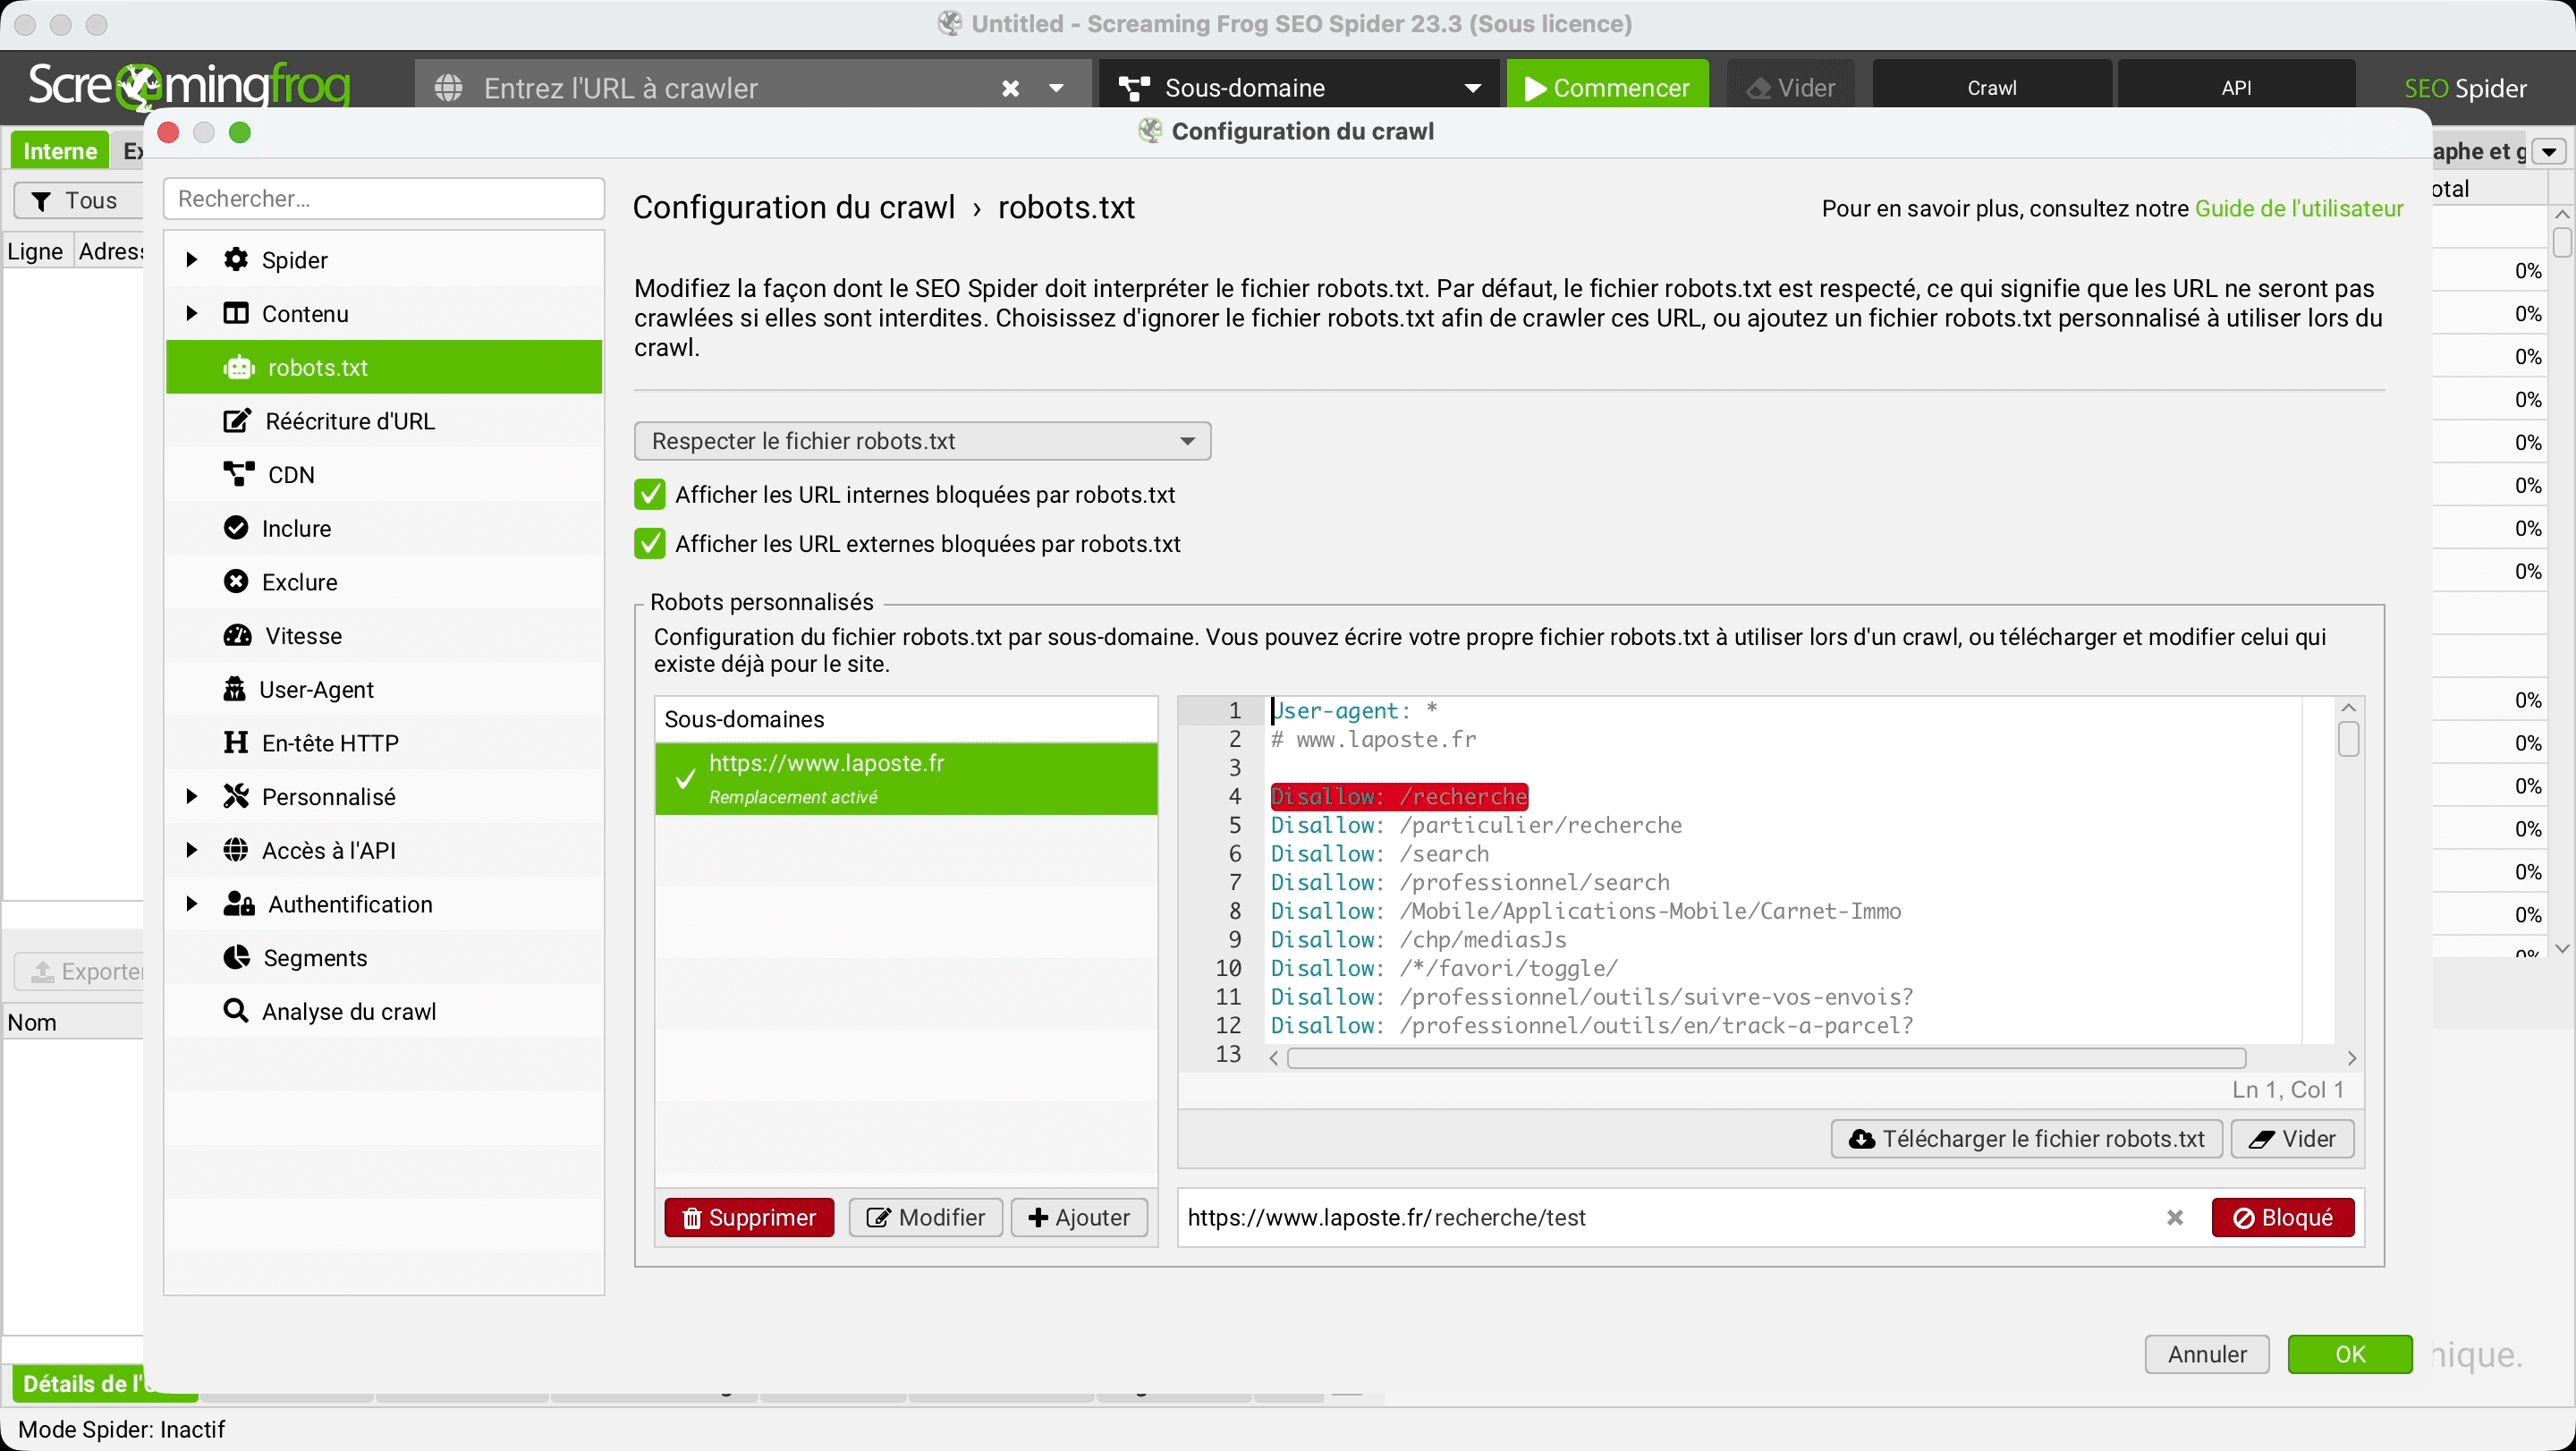This screenshot has height=1451, width=2576.
Task: Open the URL history dropdown arrow
Action: (1056, 88)
